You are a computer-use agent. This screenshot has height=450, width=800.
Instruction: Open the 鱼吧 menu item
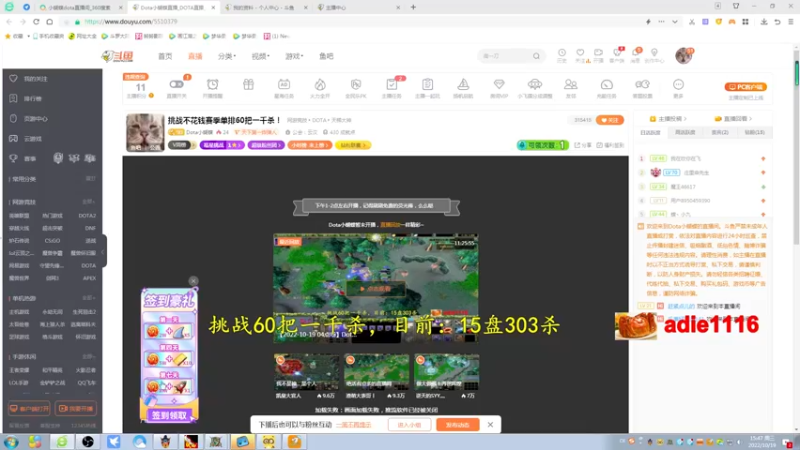pyautogui.click(x=326, y=56)
